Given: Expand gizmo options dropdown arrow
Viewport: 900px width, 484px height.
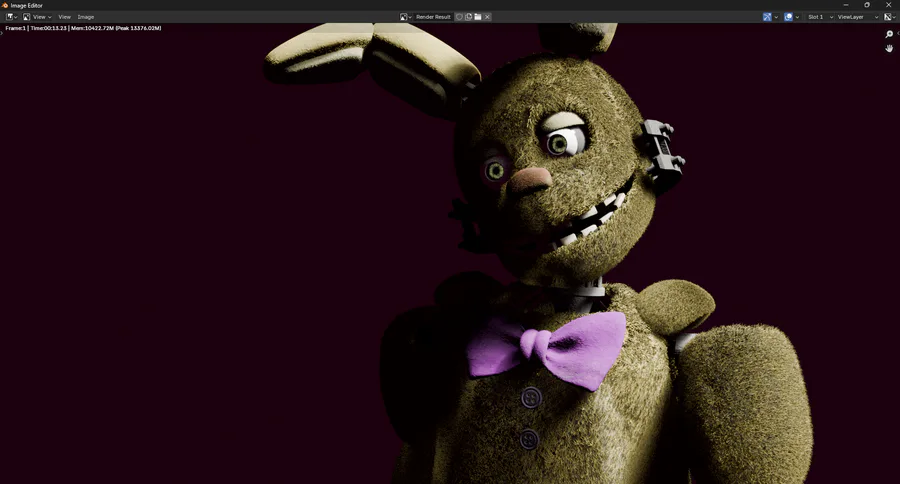Looking at the screenshot, I should coord(776,17).
